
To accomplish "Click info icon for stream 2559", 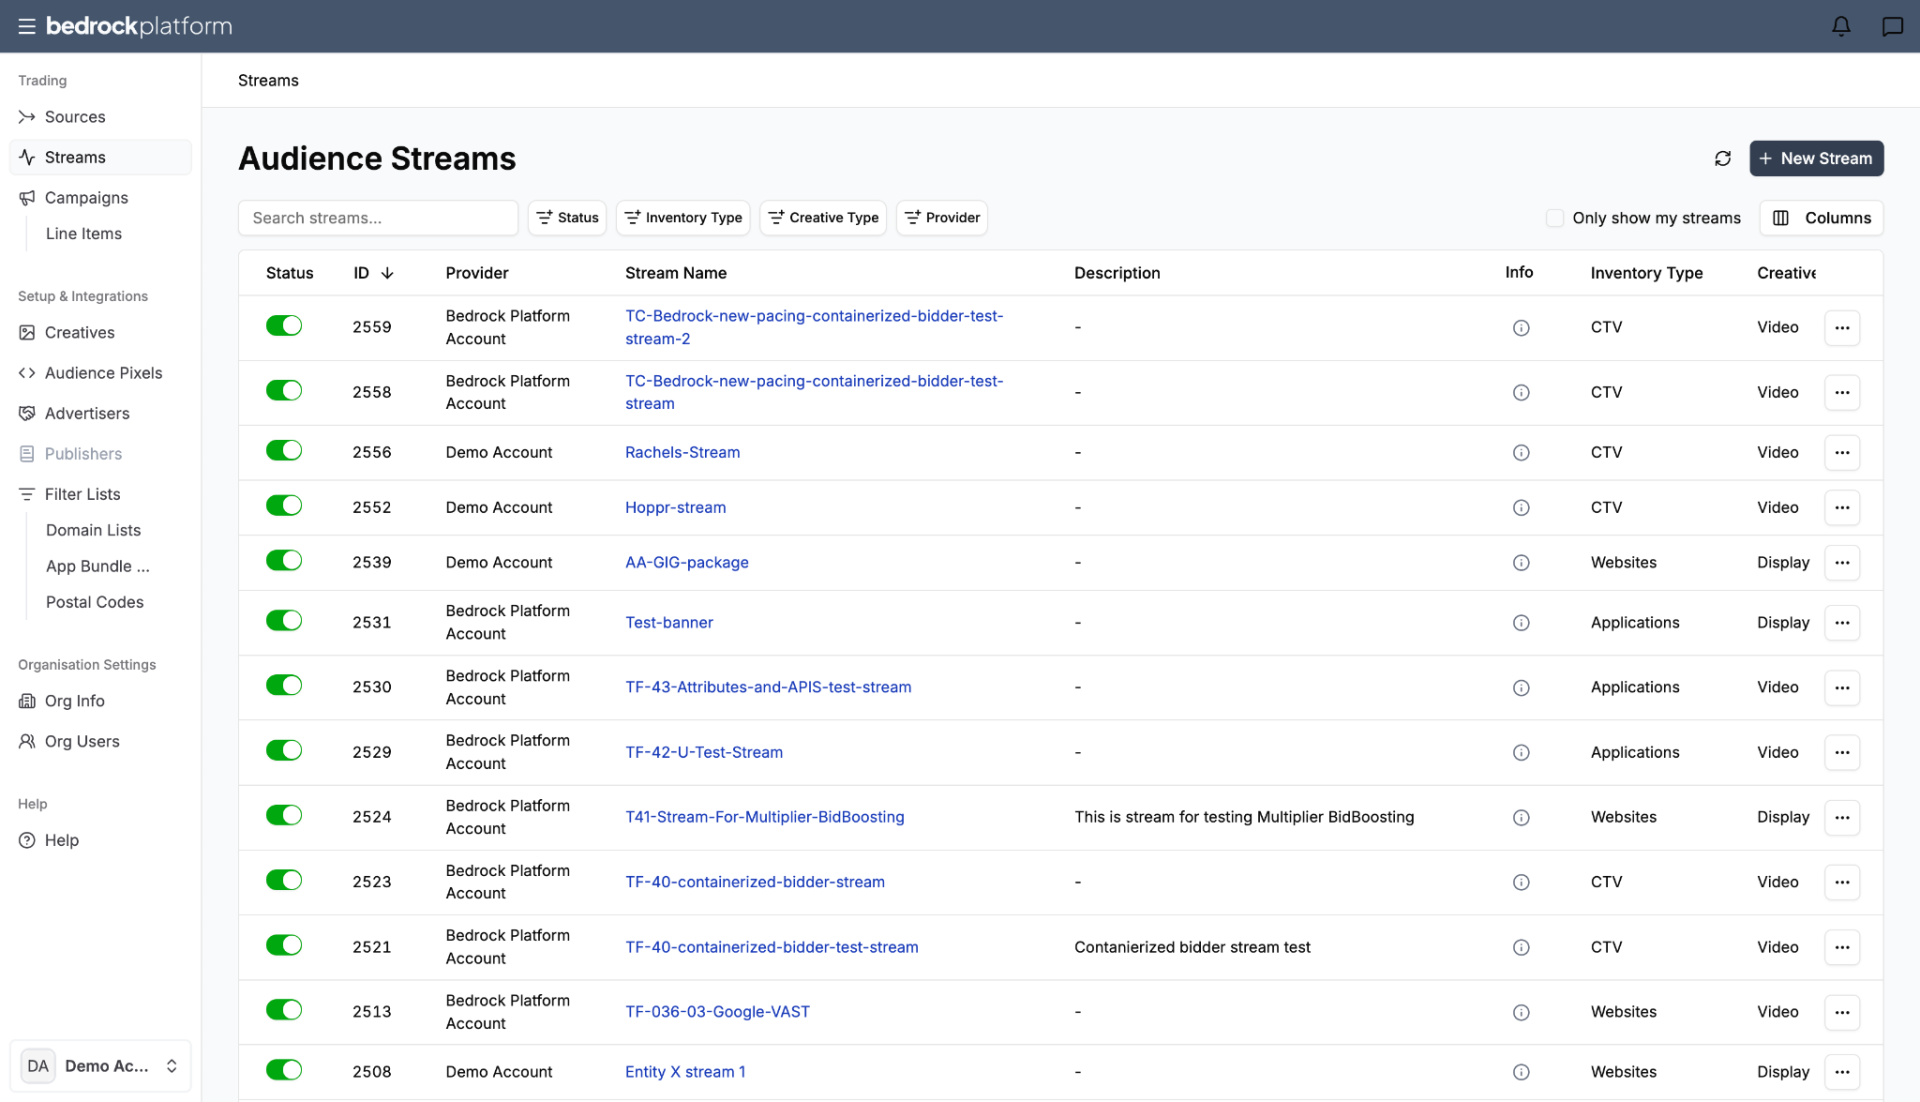I will tap(1521, 327).
